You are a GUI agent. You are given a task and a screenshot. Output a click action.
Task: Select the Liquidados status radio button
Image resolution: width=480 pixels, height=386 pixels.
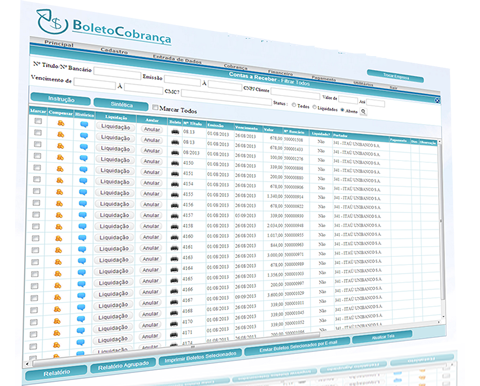coord(314,107)
